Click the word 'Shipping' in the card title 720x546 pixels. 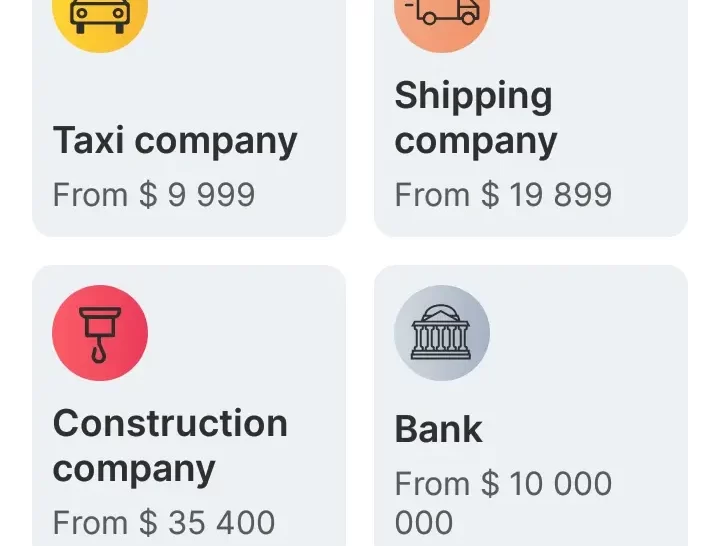coord(473,96)
